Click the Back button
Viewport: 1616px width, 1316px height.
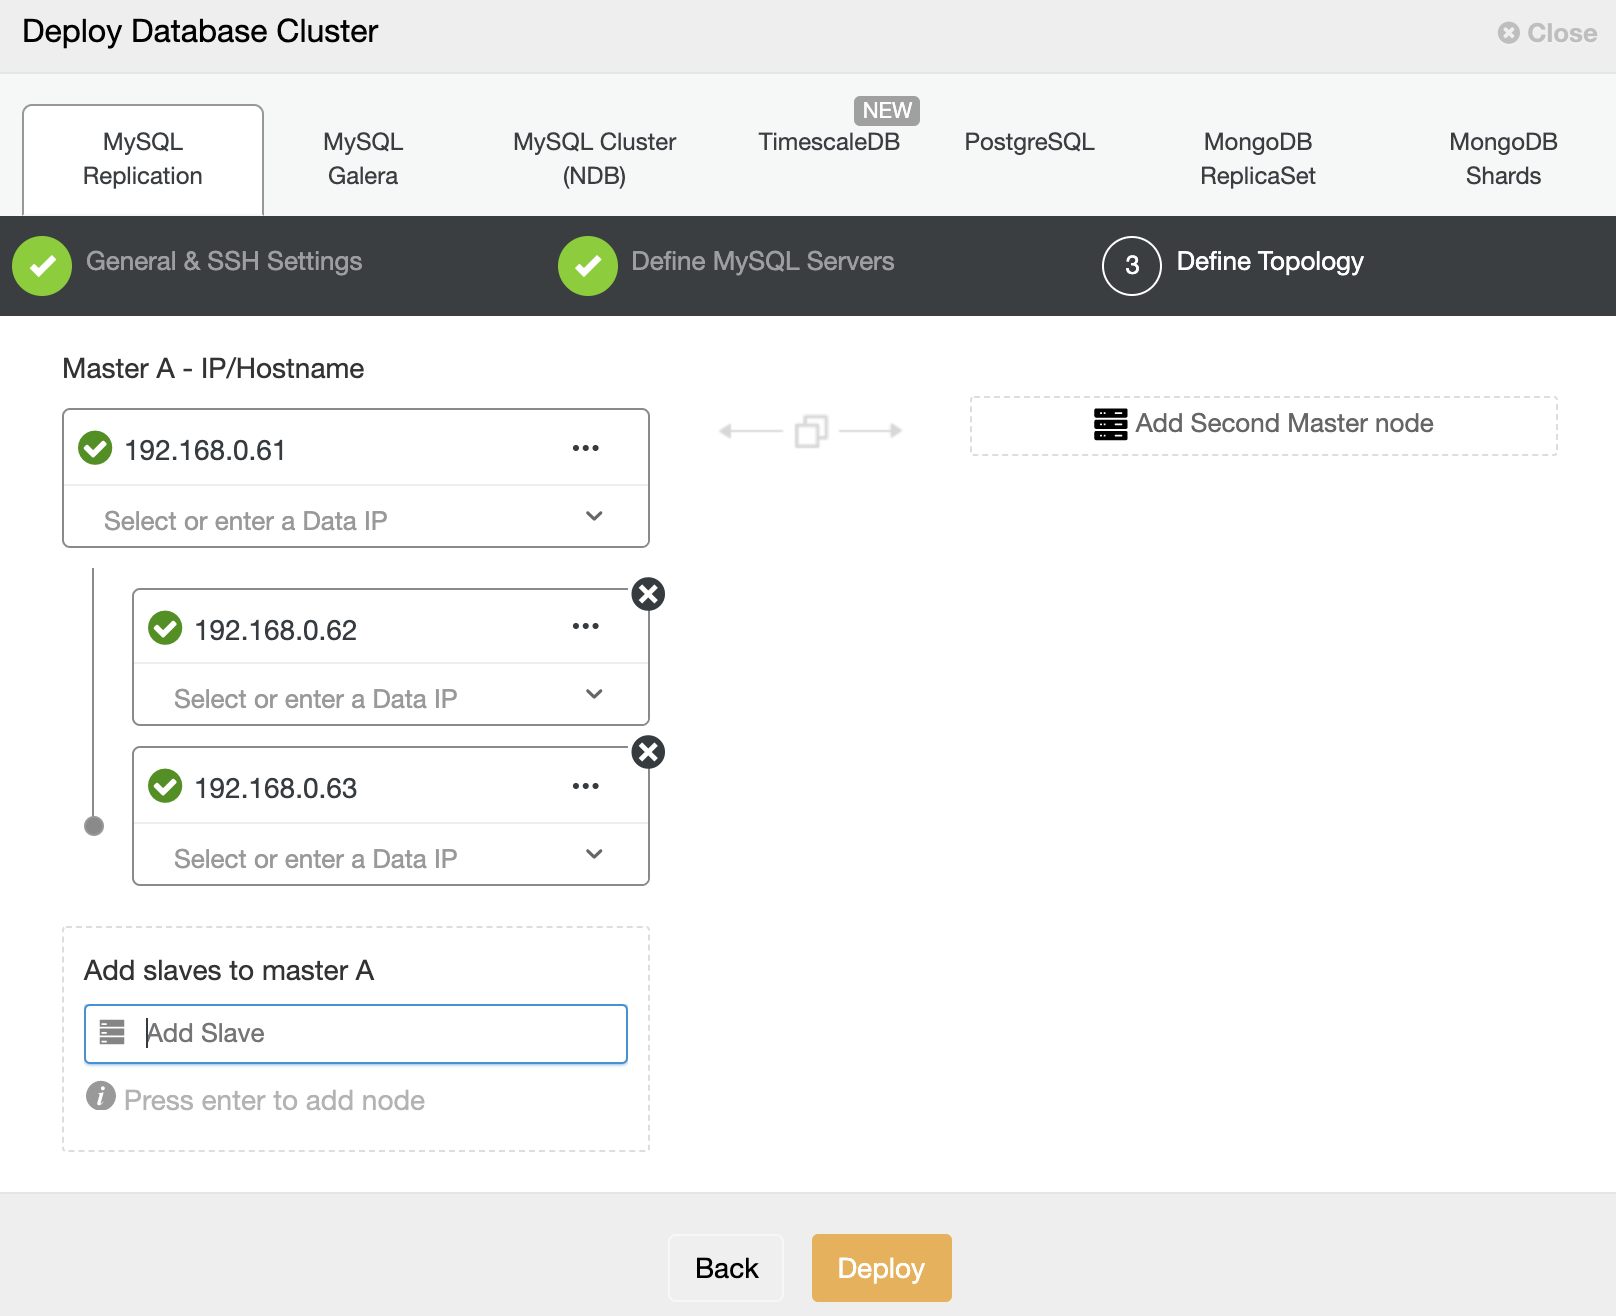(x=726, y=1268)
